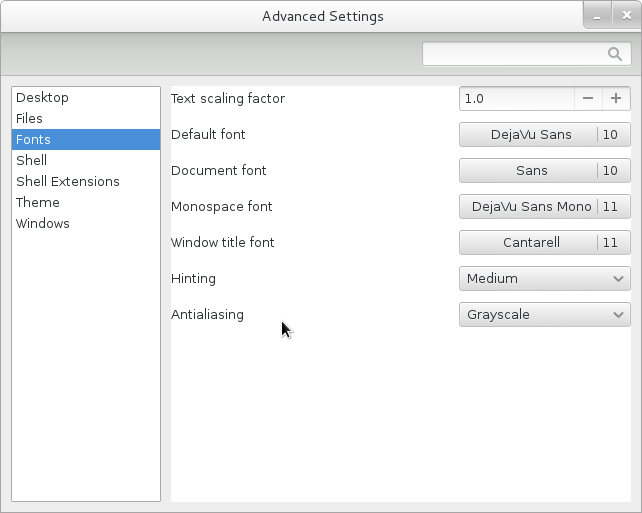Open the Antialiasing Grayscale dropdown
This screenshot has width=642, height=513.
(x=545, y=314)
